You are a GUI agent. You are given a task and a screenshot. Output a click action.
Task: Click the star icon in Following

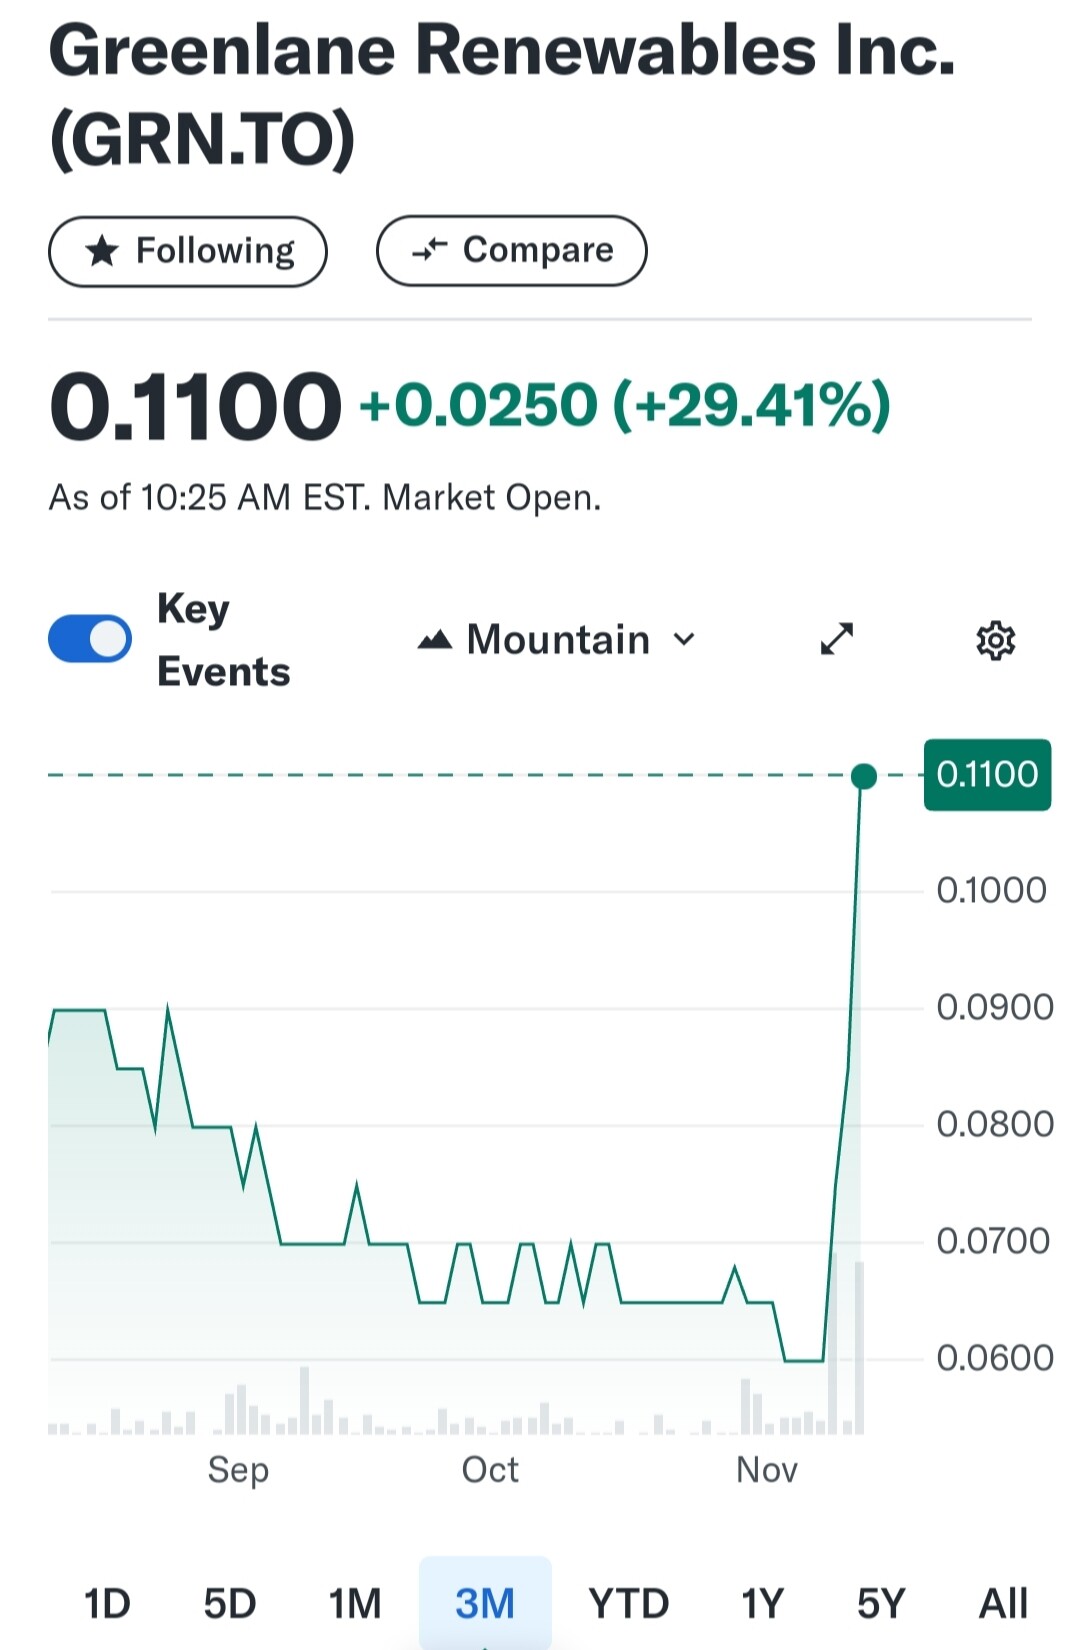102,251
